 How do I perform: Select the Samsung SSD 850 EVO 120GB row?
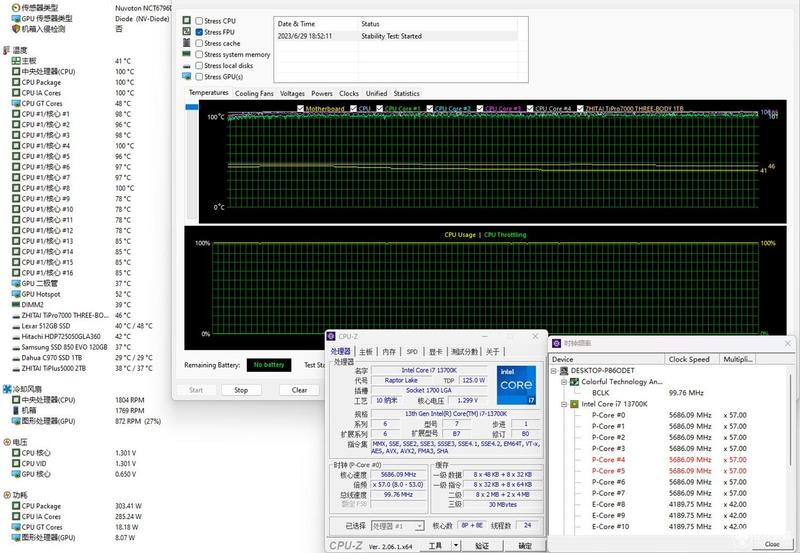(x=72, y=347)
